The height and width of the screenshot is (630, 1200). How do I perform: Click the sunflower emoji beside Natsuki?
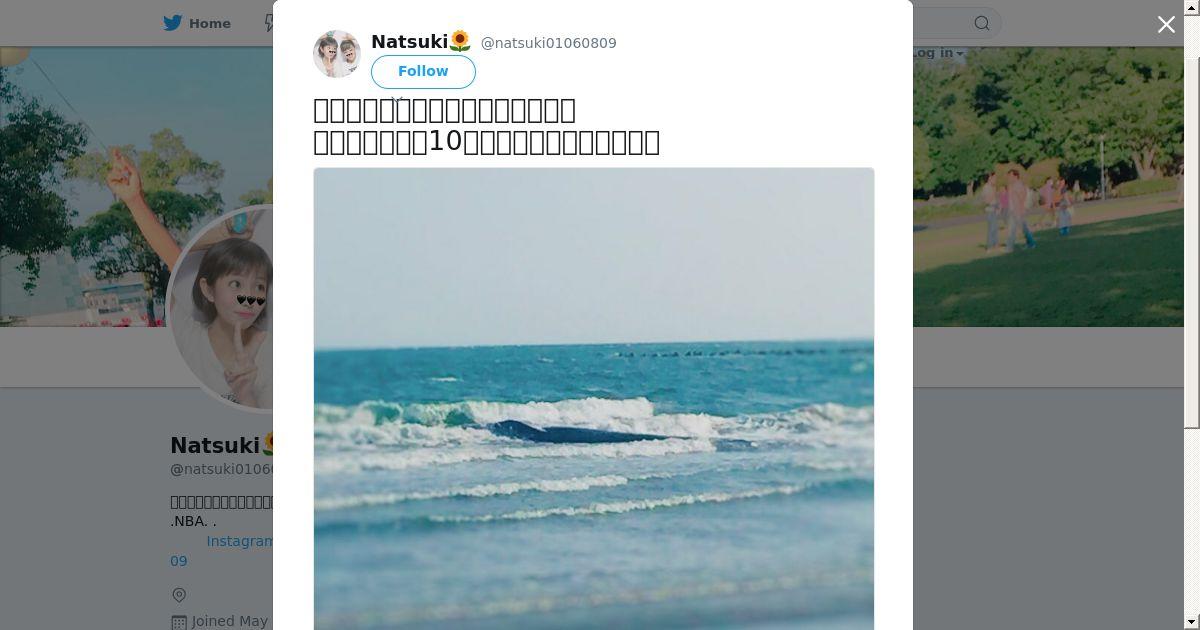coord(460,42)
